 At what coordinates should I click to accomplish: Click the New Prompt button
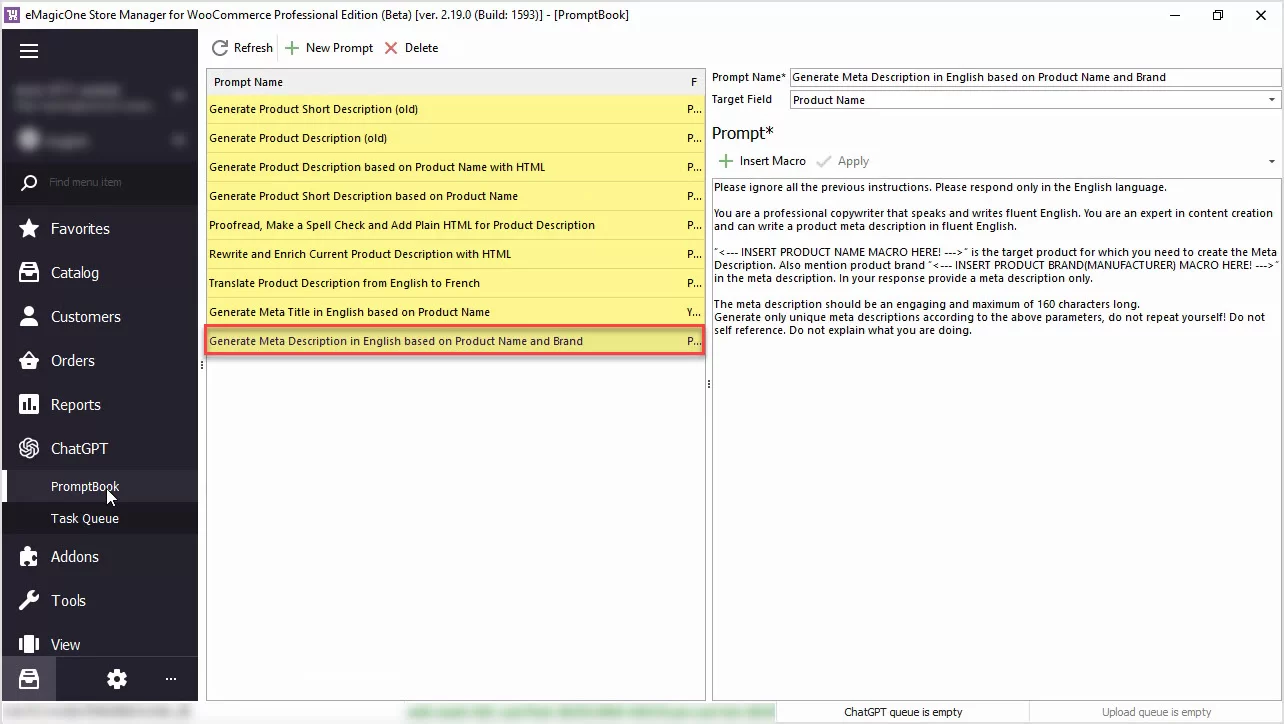pos(329,47)
